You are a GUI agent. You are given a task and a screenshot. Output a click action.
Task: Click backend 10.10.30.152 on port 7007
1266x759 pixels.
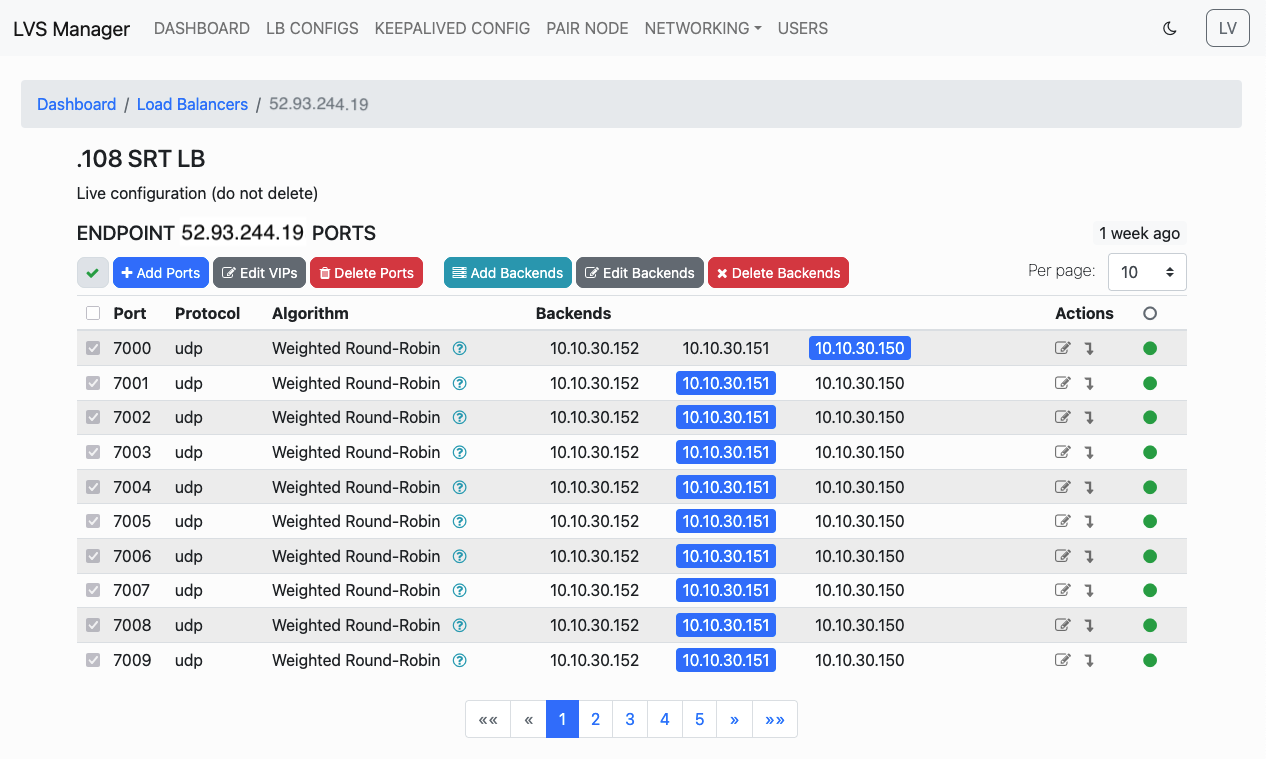tap(594, 590)
